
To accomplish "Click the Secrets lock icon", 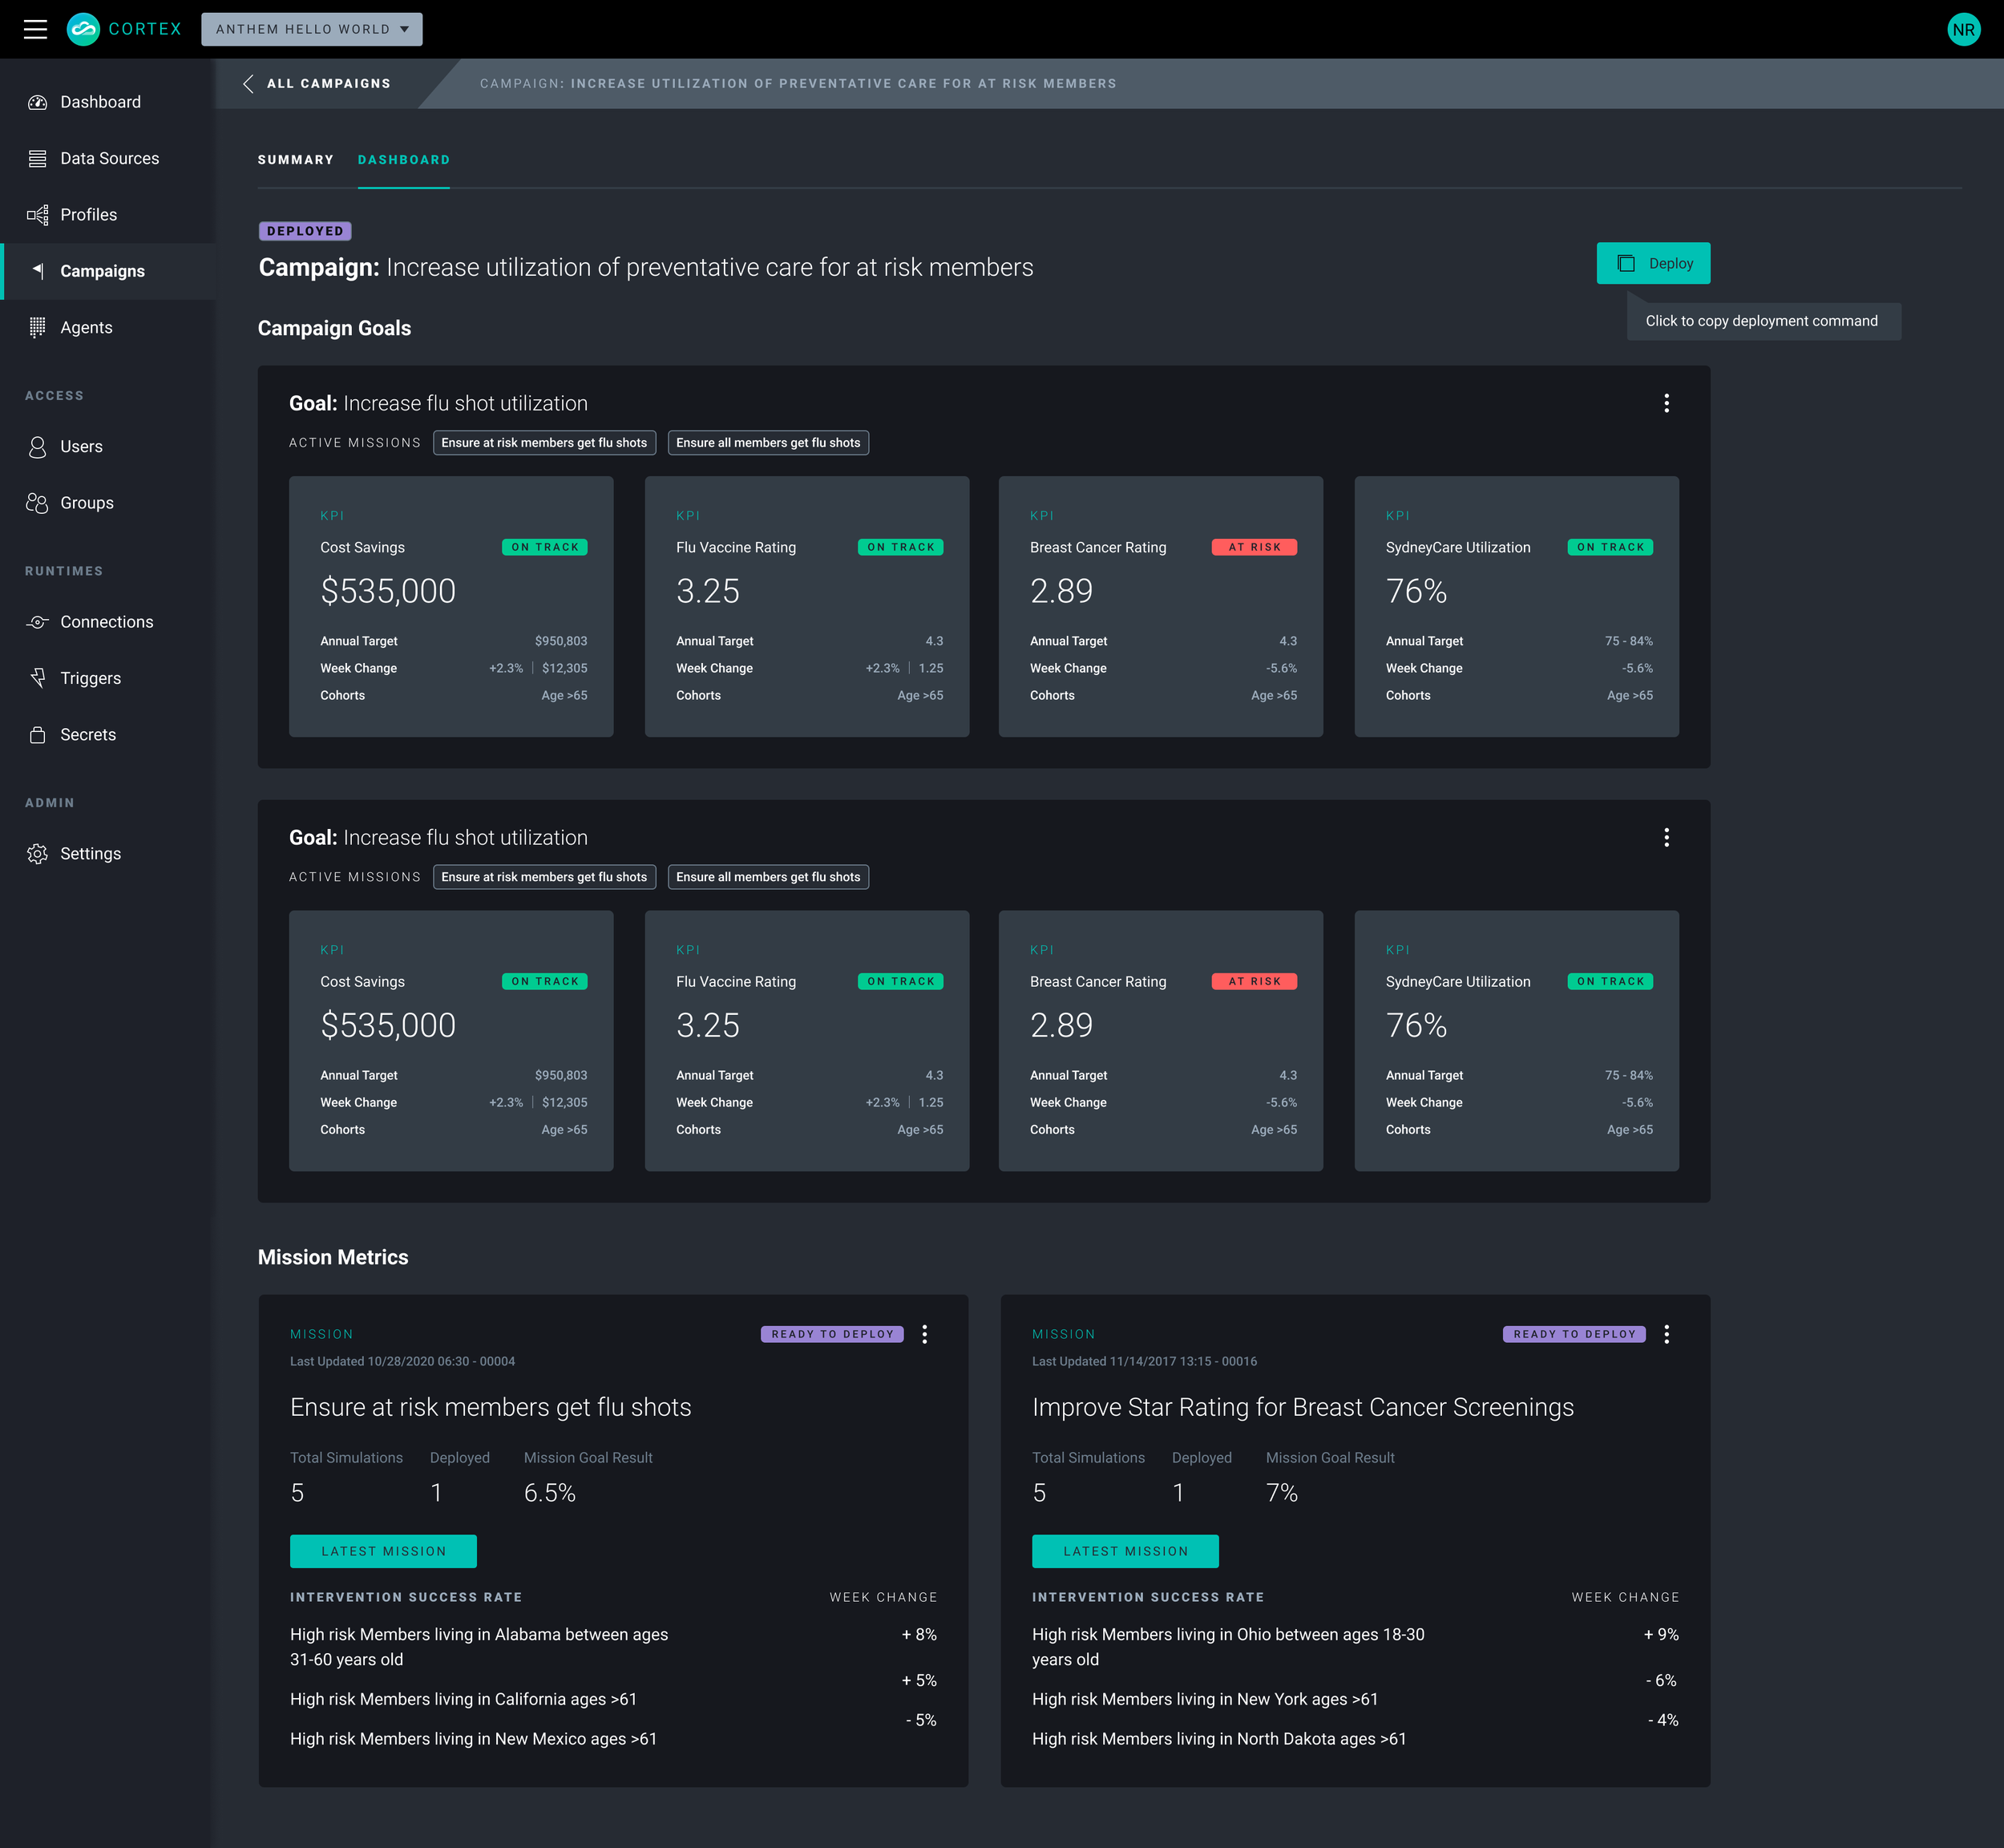I will (x=38, y=735).
